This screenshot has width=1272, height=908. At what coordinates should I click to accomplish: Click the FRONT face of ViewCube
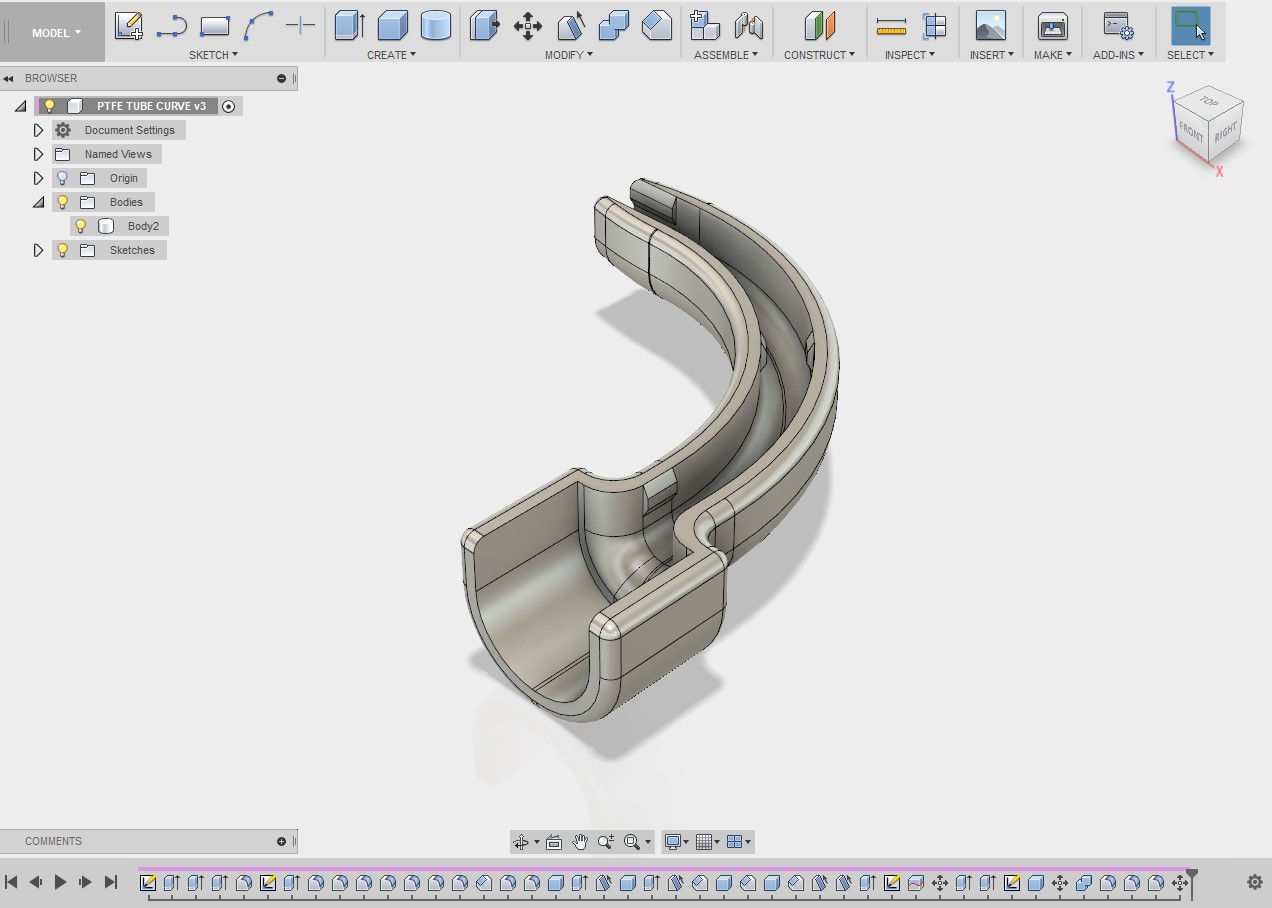click(1191, 131)
